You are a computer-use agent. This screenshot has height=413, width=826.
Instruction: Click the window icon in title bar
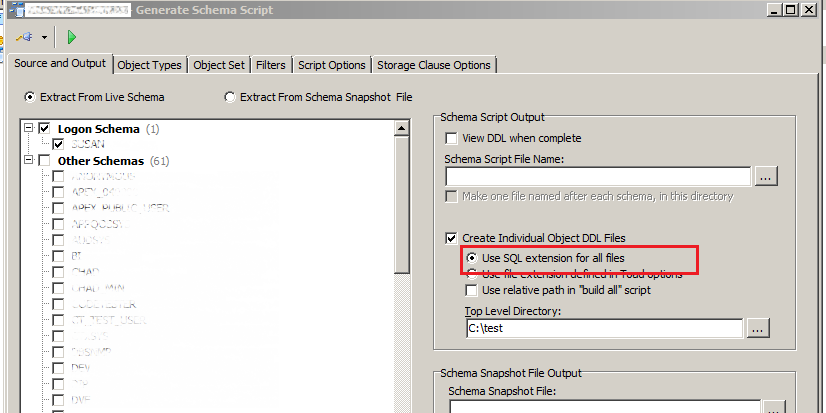click(10, 10)
